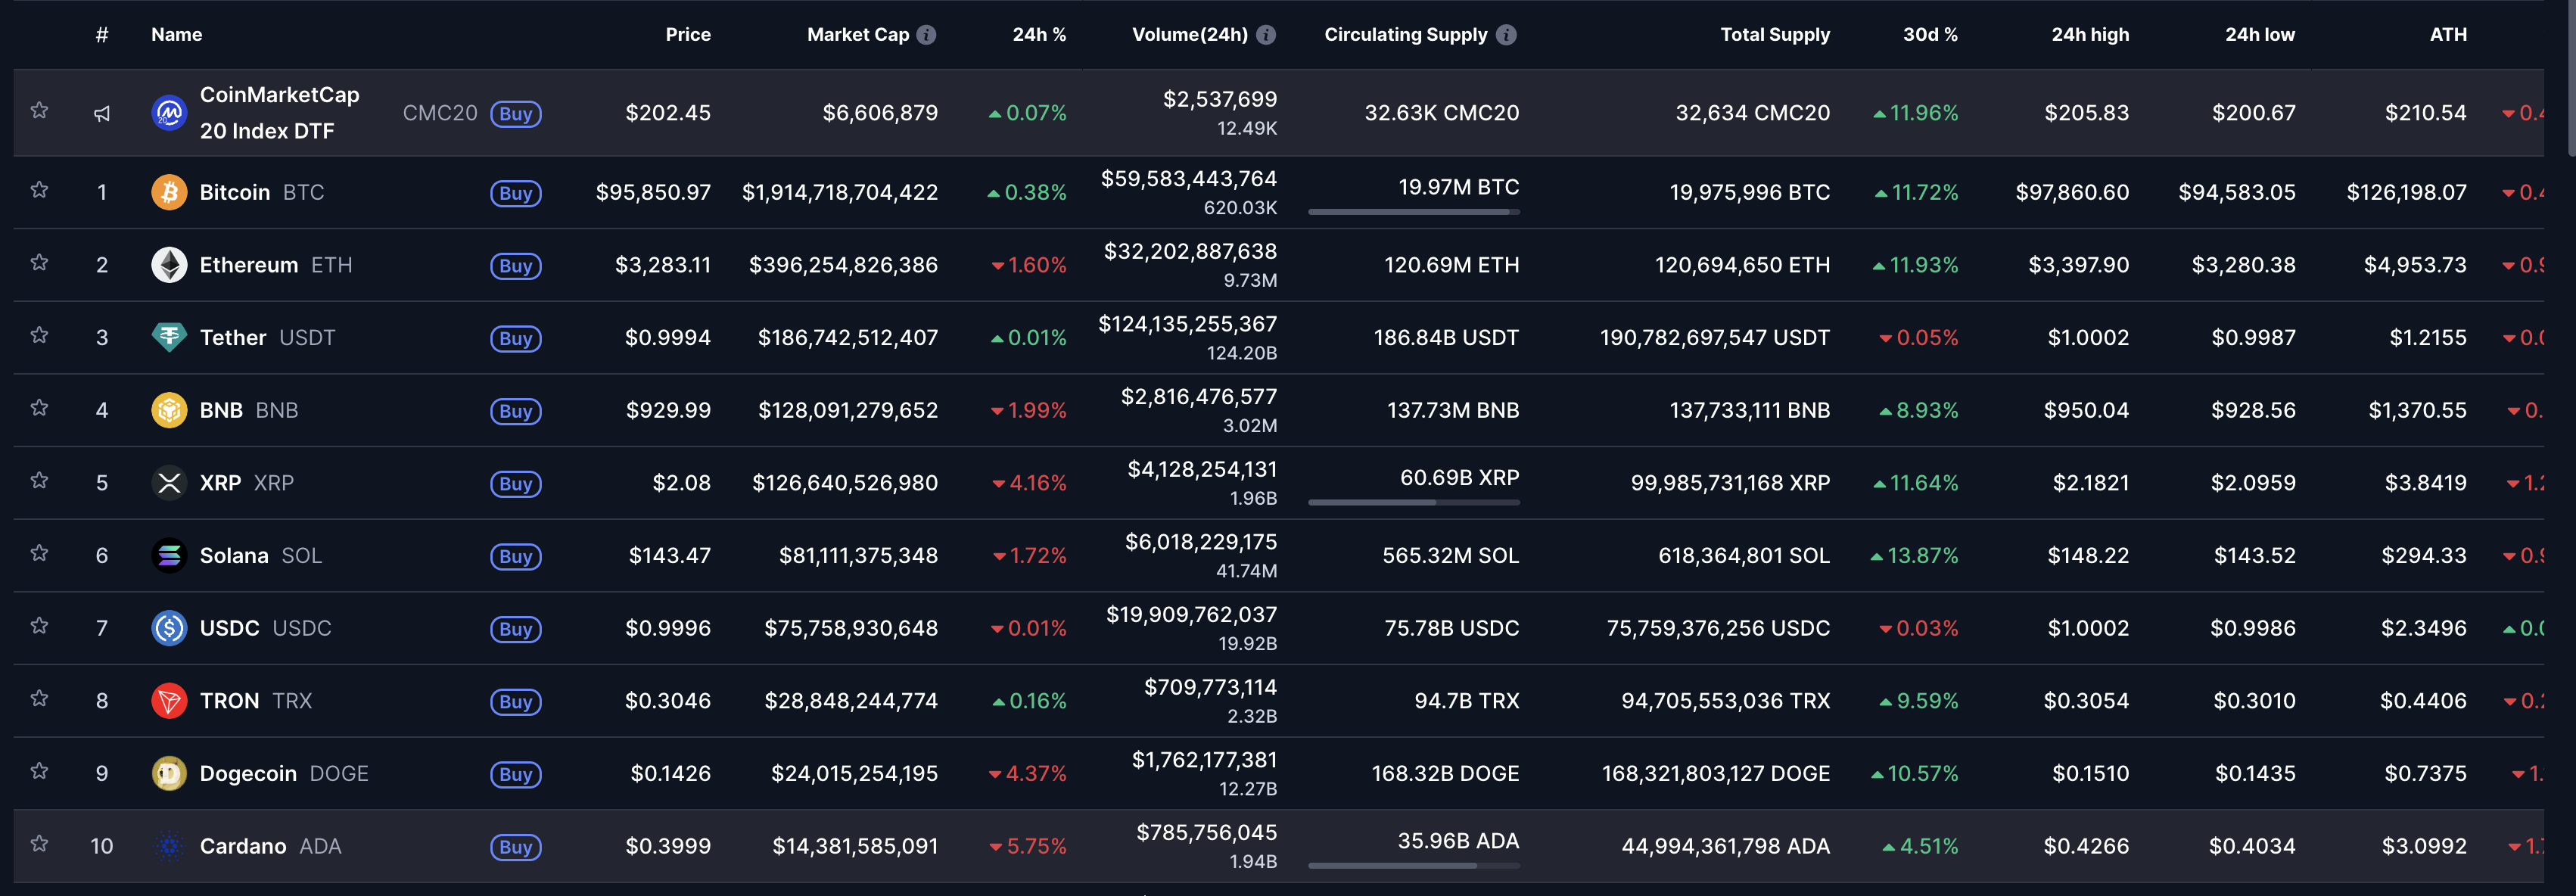This screenshot has width=2576, height=896.
Task: Click the Bitcoin coin logo icon
Action: [x=169, y=192]
